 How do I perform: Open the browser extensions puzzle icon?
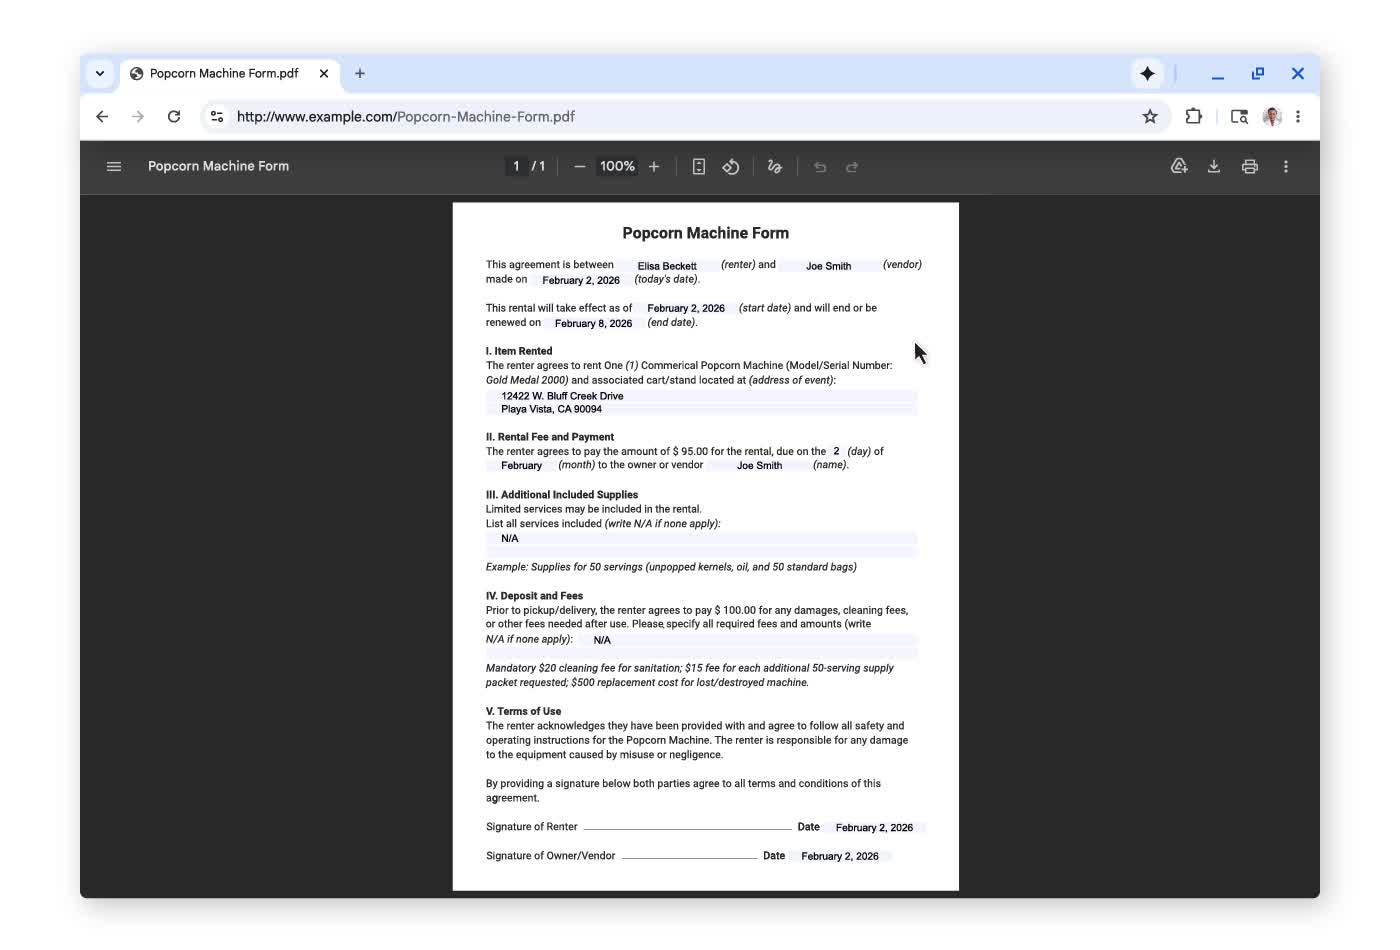(x=1194, y=116)
